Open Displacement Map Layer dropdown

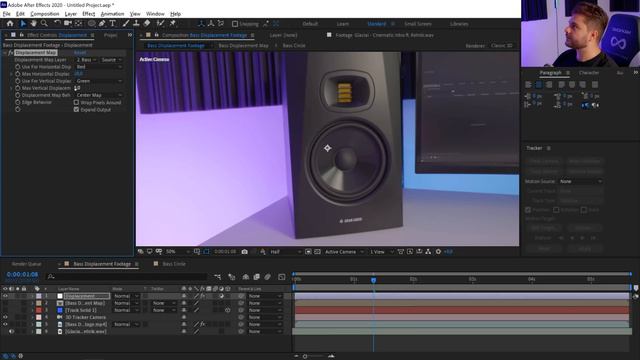87,60
